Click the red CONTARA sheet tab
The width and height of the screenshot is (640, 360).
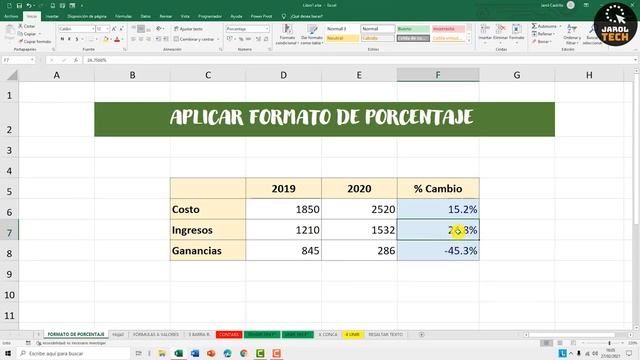[229, 334]
